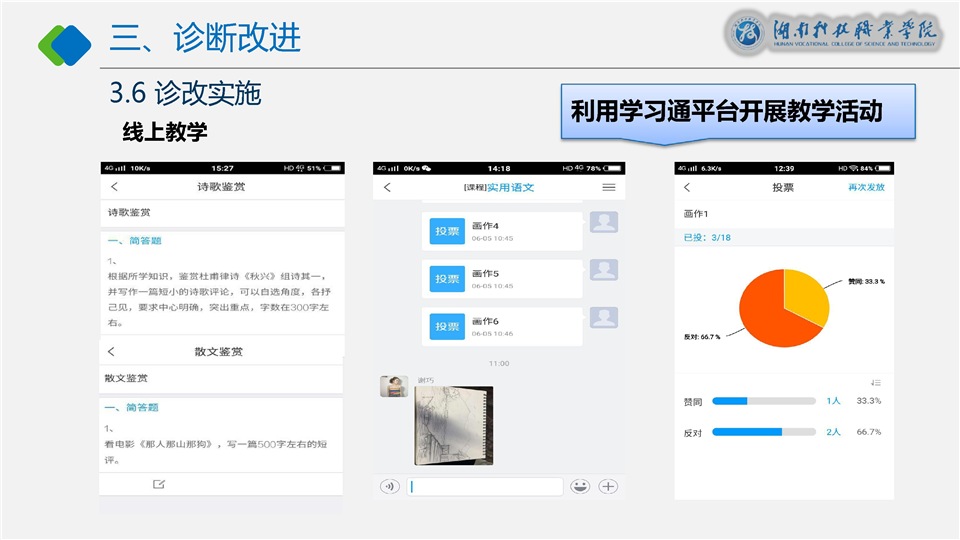Tap back arrow in 诗歌鉴赏 header
Viewport: 960px width, 540px height.
(x=114, y=187)
